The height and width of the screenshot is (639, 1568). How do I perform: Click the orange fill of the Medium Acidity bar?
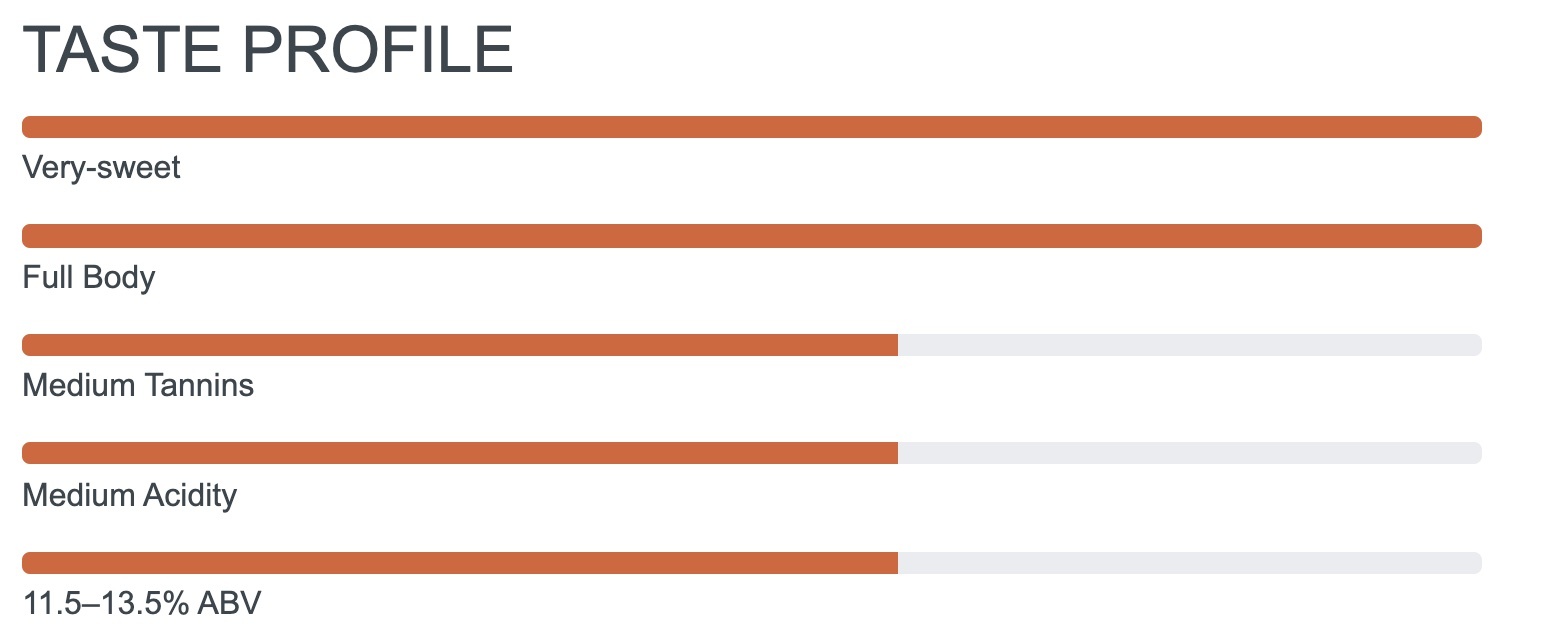click(460, 453)
